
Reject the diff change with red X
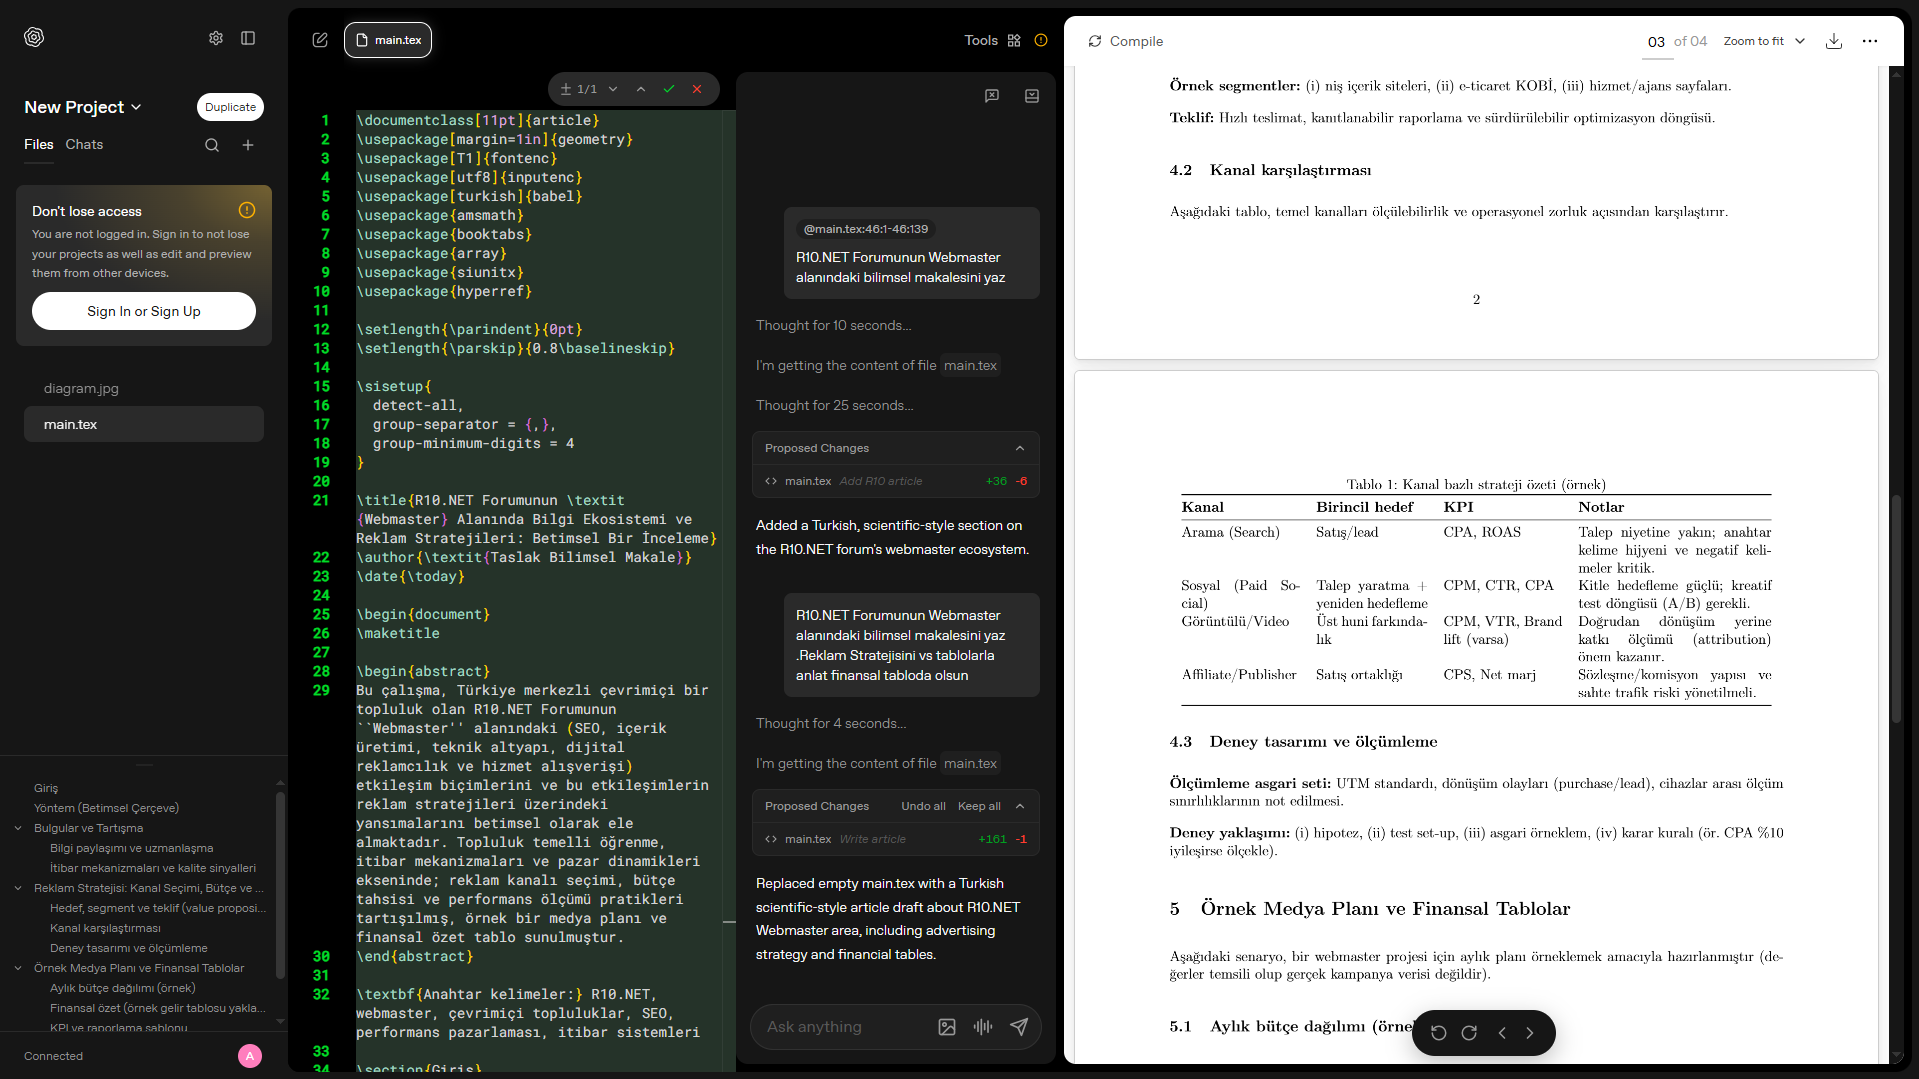click(x=697, y=89)
